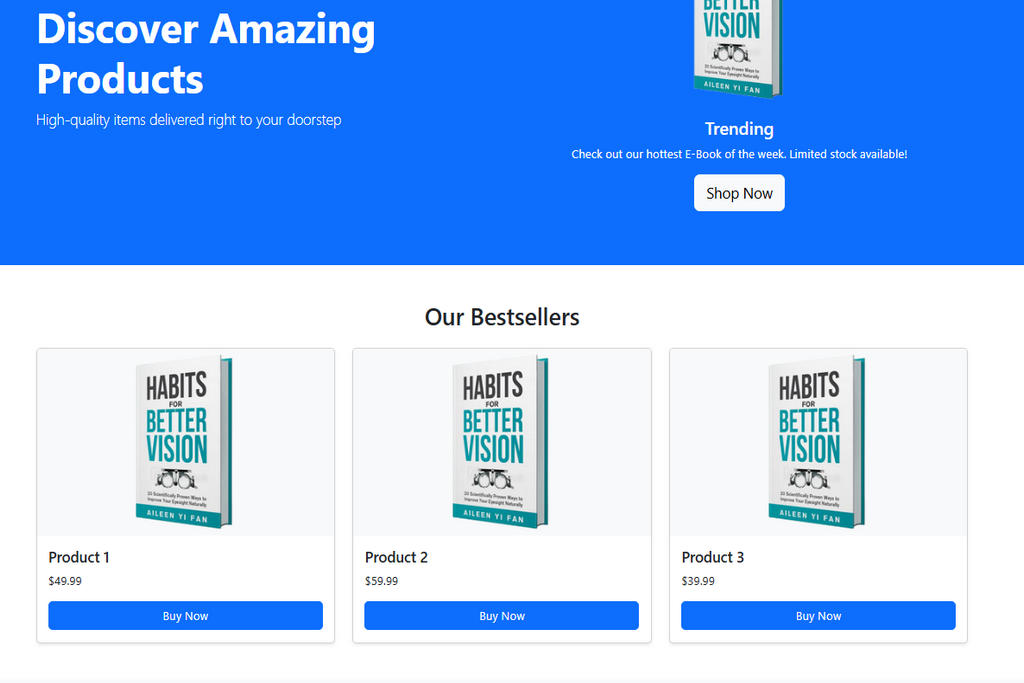
Task: Buy Product 1 with Buy Now
Action: tap(185, 616)
